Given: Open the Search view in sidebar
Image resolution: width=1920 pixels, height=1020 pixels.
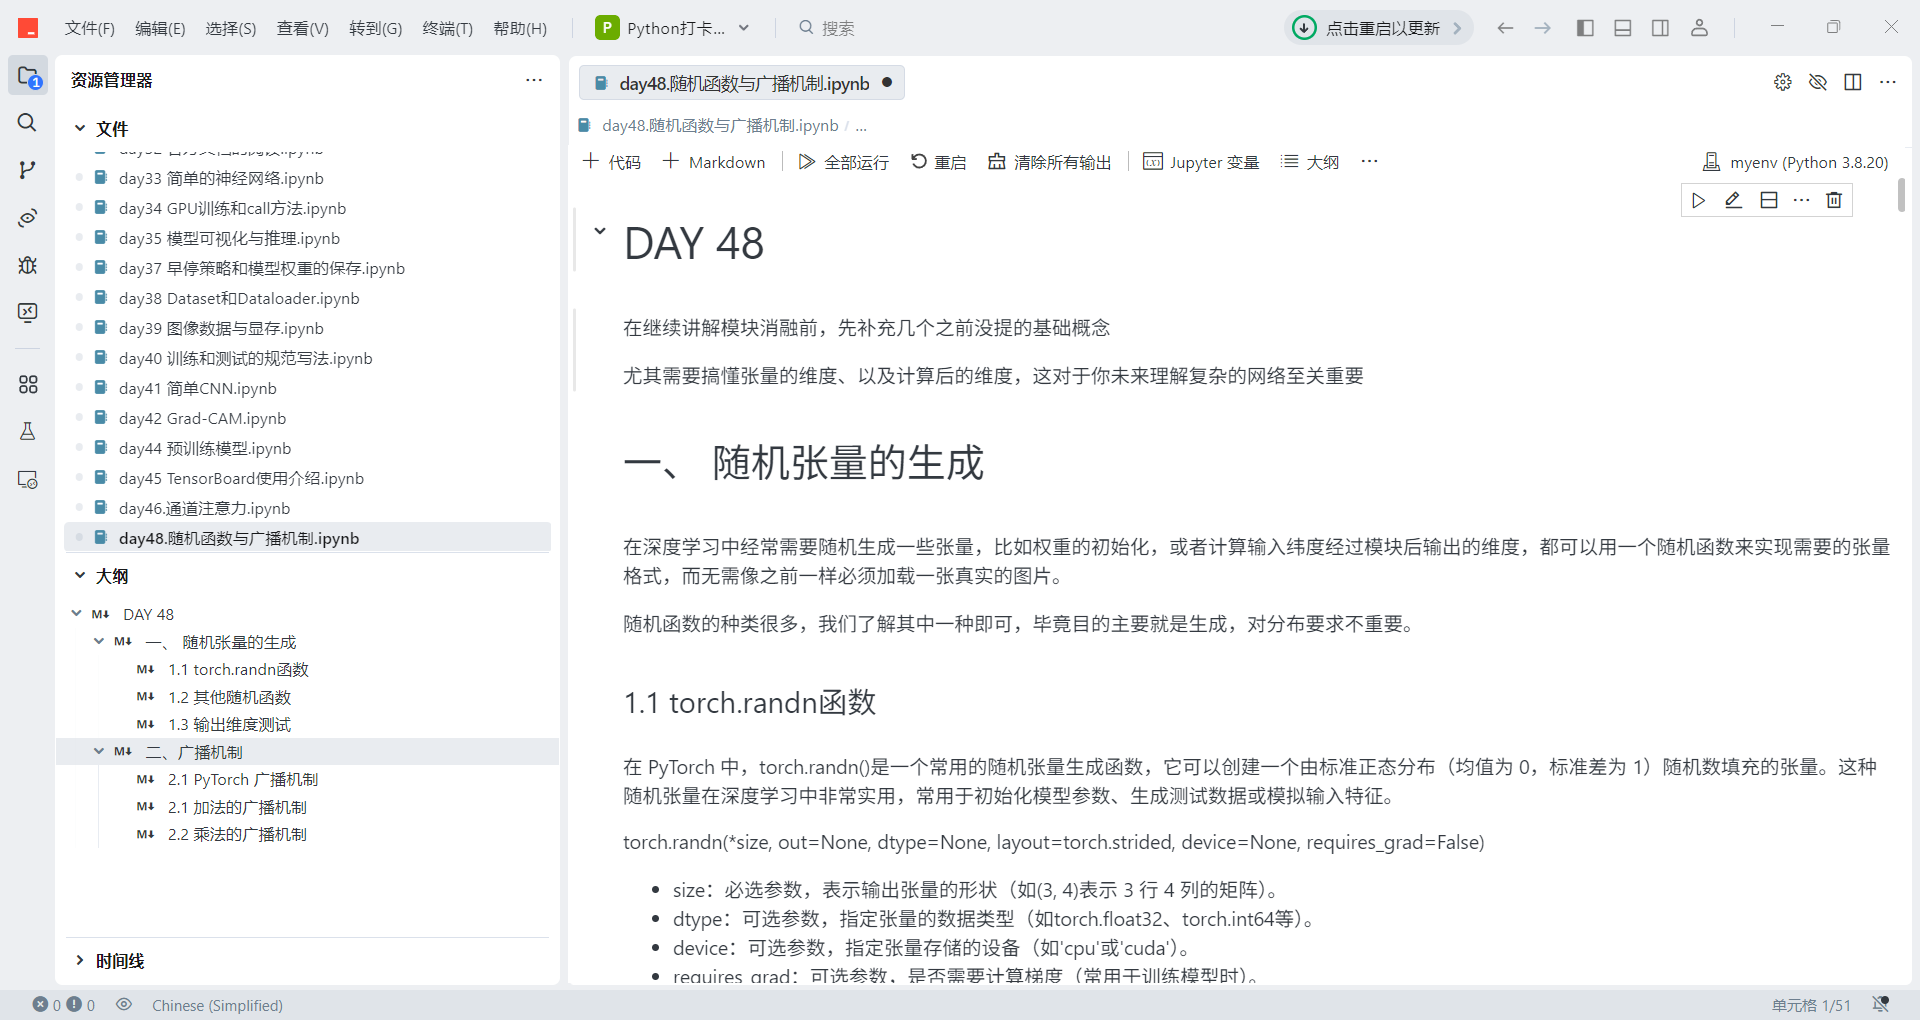Looking at the screenshot, I should pos(26,123).
